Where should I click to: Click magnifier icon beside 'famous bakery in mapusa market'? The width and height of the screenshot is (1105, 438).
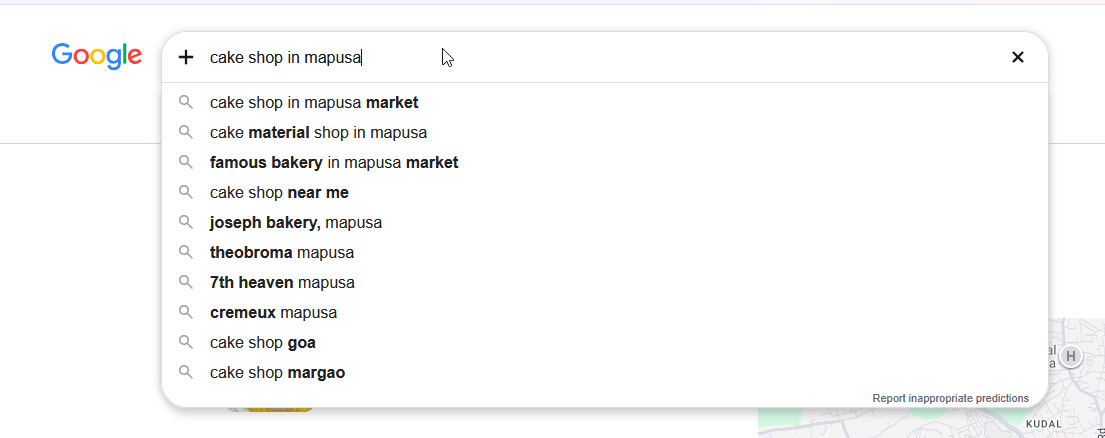tap(185, 162)
